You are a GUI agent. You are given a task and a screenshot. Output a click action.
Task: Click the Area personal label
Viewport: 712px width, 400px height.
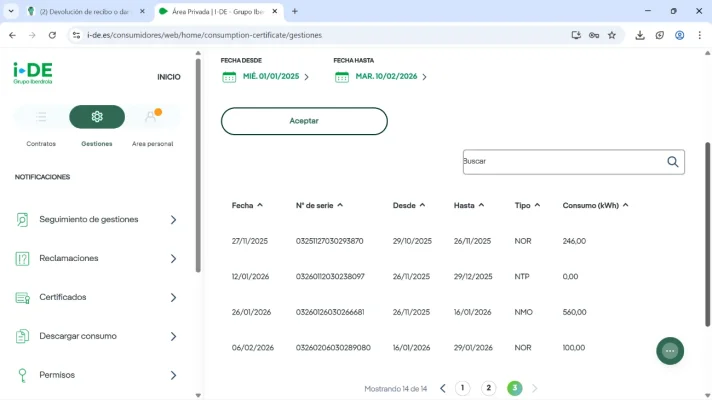[153, 144]
